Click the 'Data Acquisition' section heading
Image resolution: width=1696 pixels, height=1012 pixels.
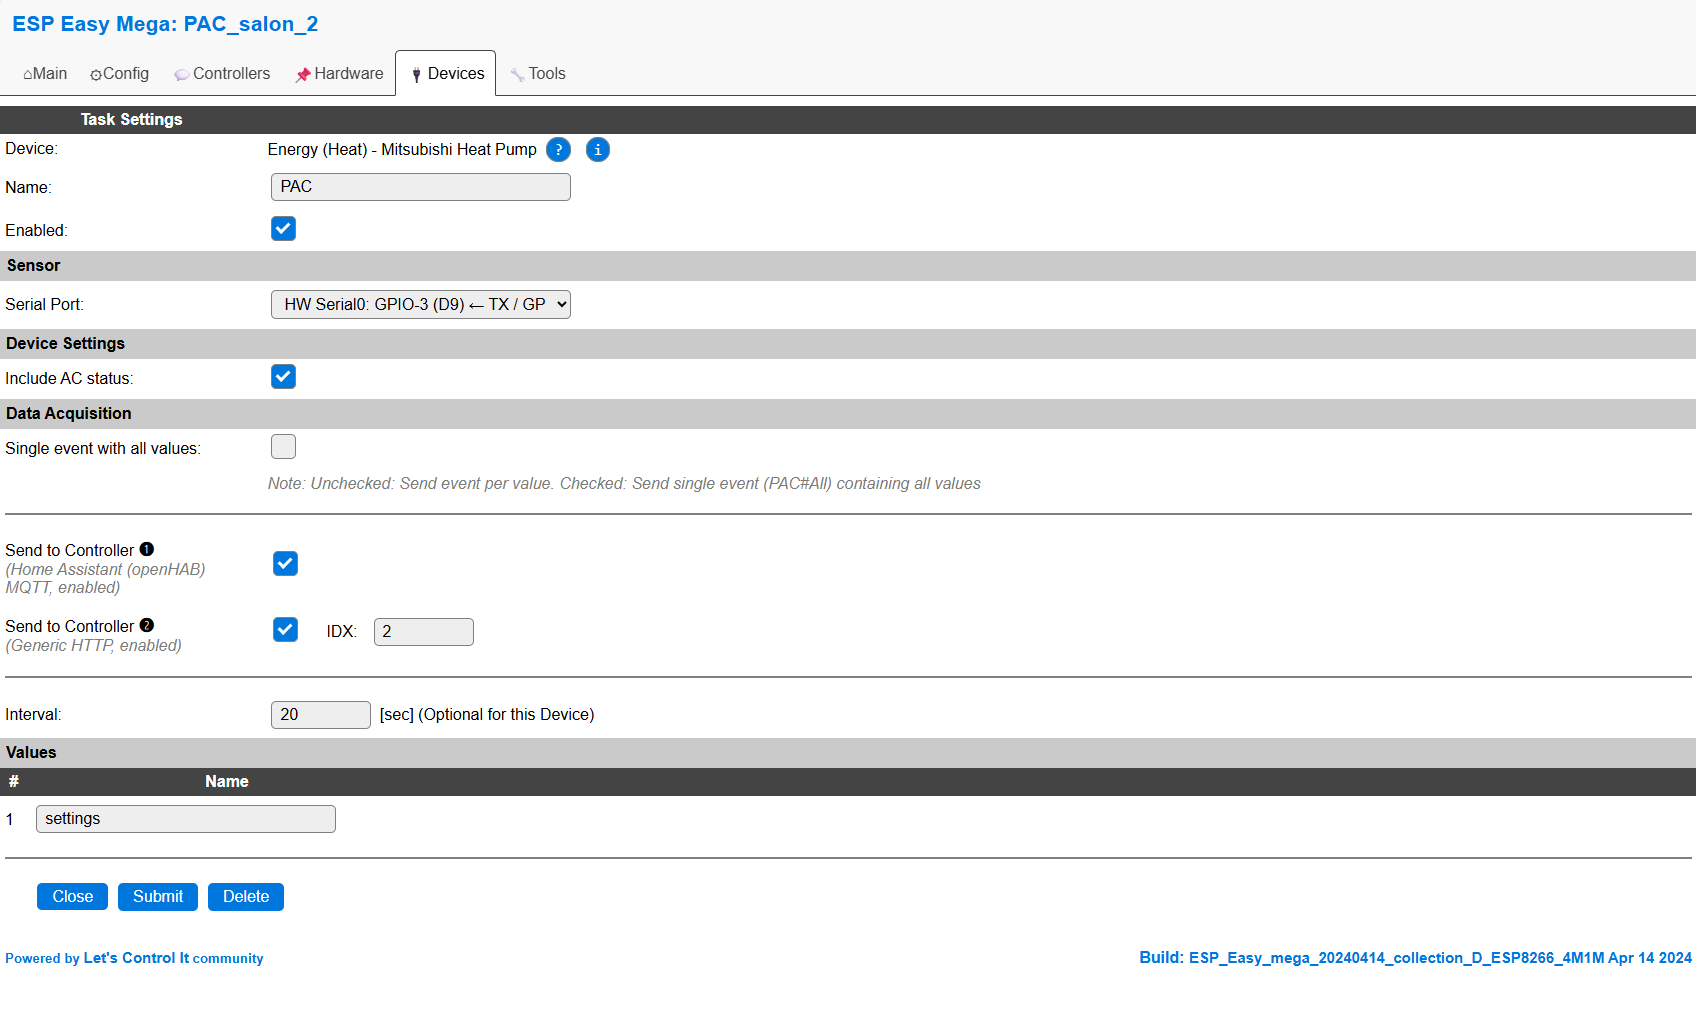coord(69,414)
